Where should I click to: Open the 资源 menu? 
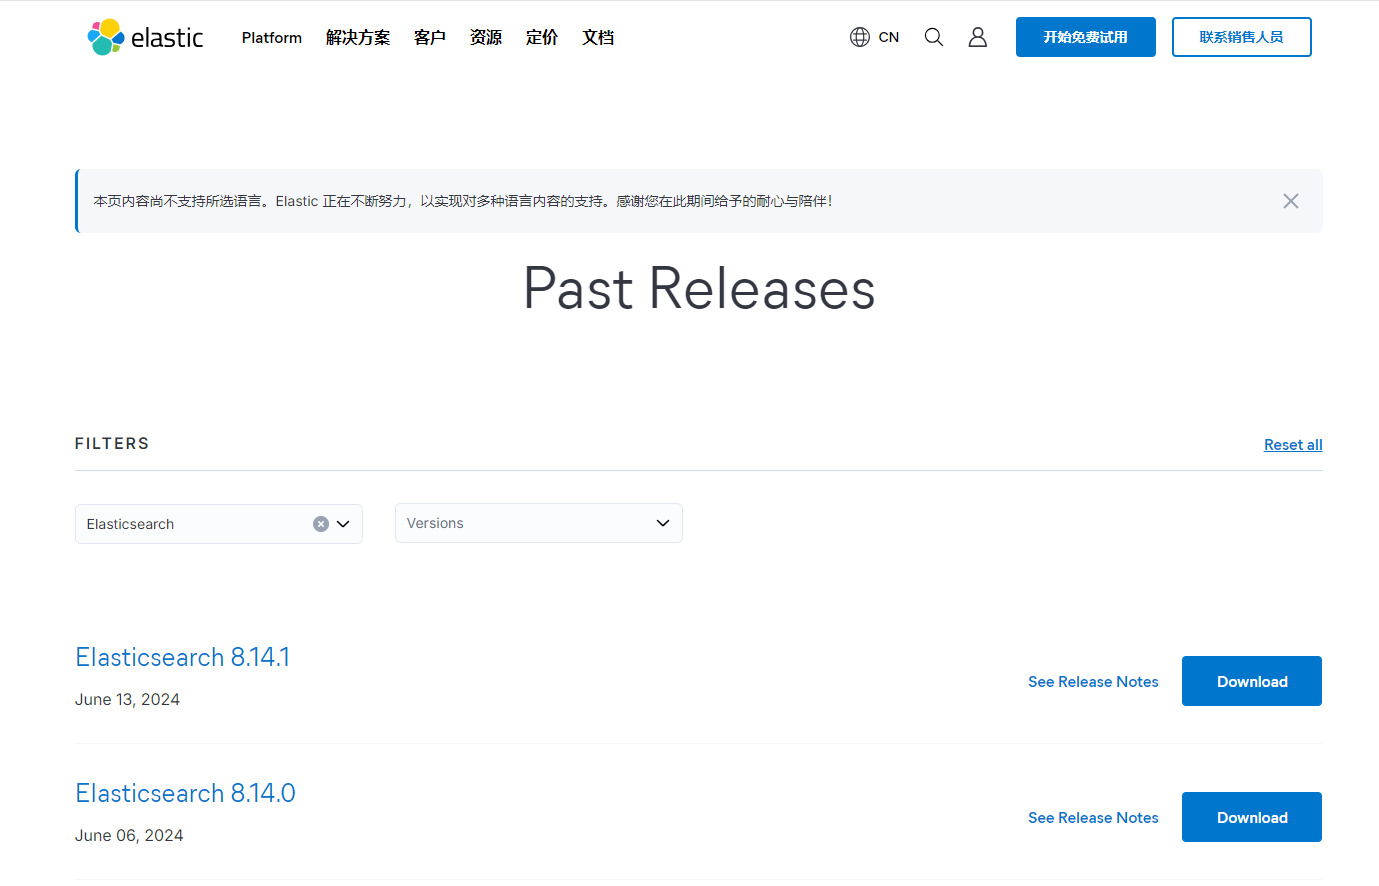coord(486,37)
